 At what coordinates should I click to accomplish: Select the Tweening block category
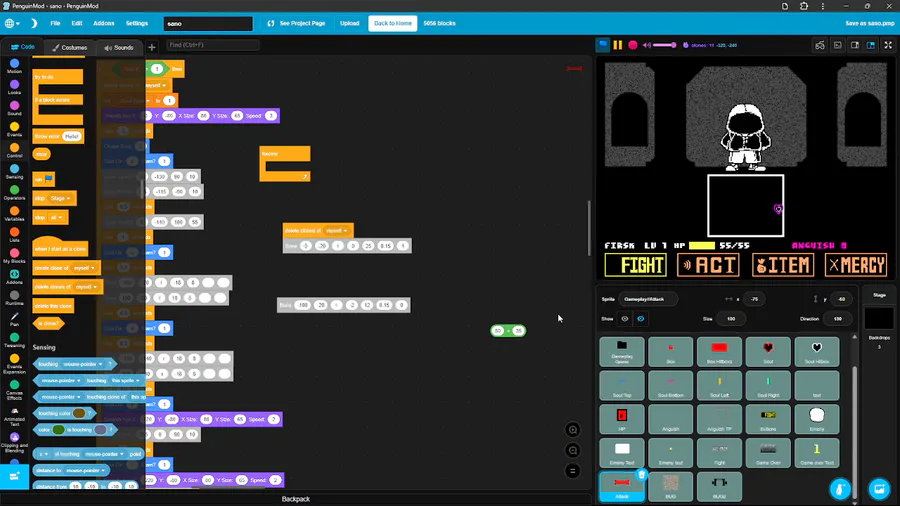coord(14,340)
